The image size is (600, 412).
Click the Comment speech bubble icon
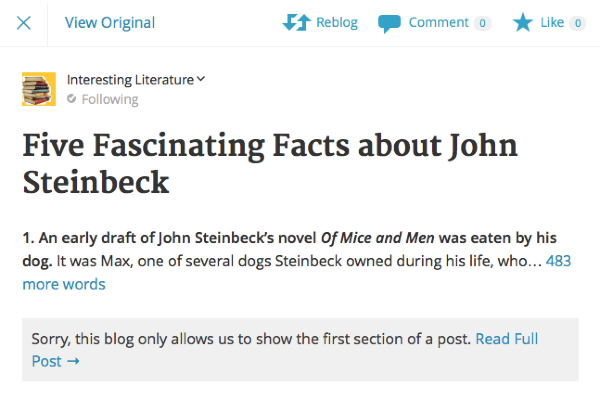click(390, 23)
